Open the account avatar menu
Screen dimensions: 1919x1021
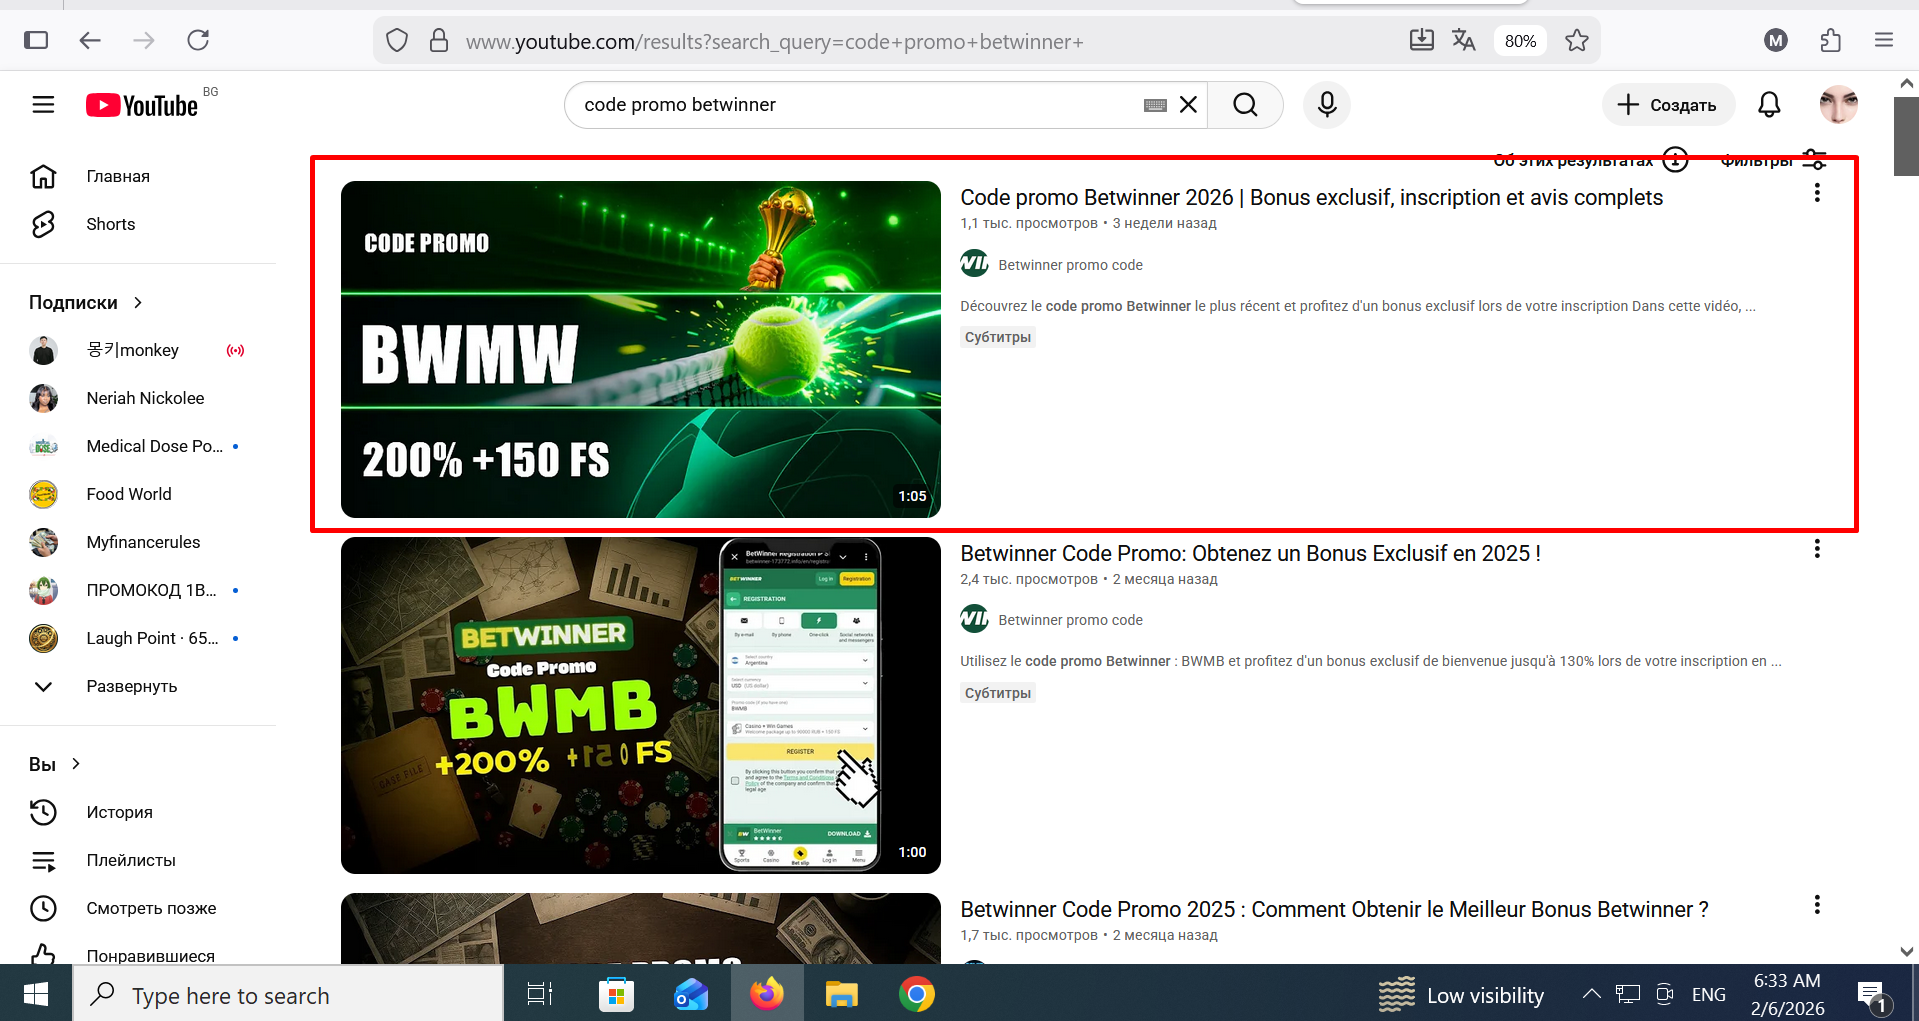[x=1838, y=105]
